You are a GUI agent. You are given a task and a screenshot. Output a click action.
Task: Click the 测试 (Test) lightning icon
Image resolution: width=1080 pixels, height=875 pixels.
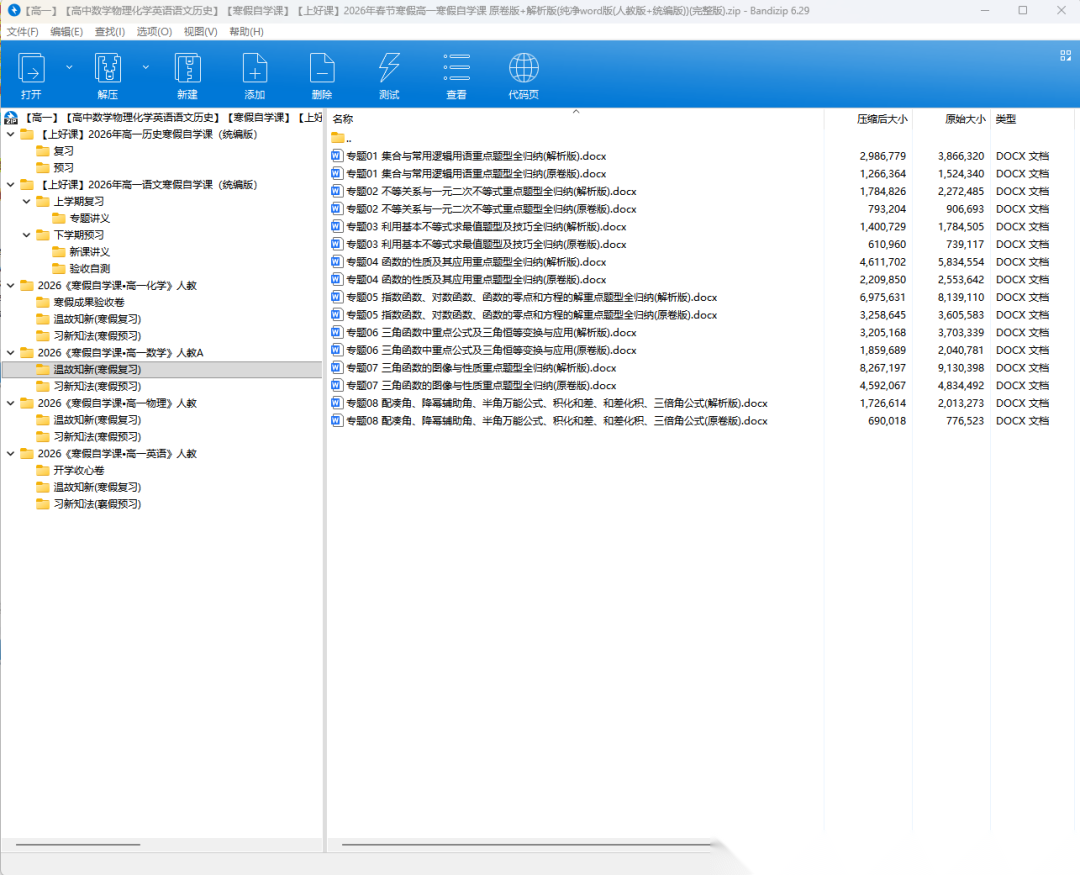389,69
